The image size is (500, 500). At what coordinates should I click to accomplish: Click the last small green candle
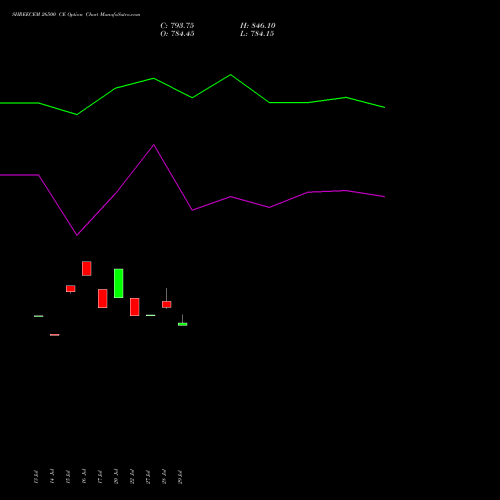pyautogui.click(x=183, y=324)
